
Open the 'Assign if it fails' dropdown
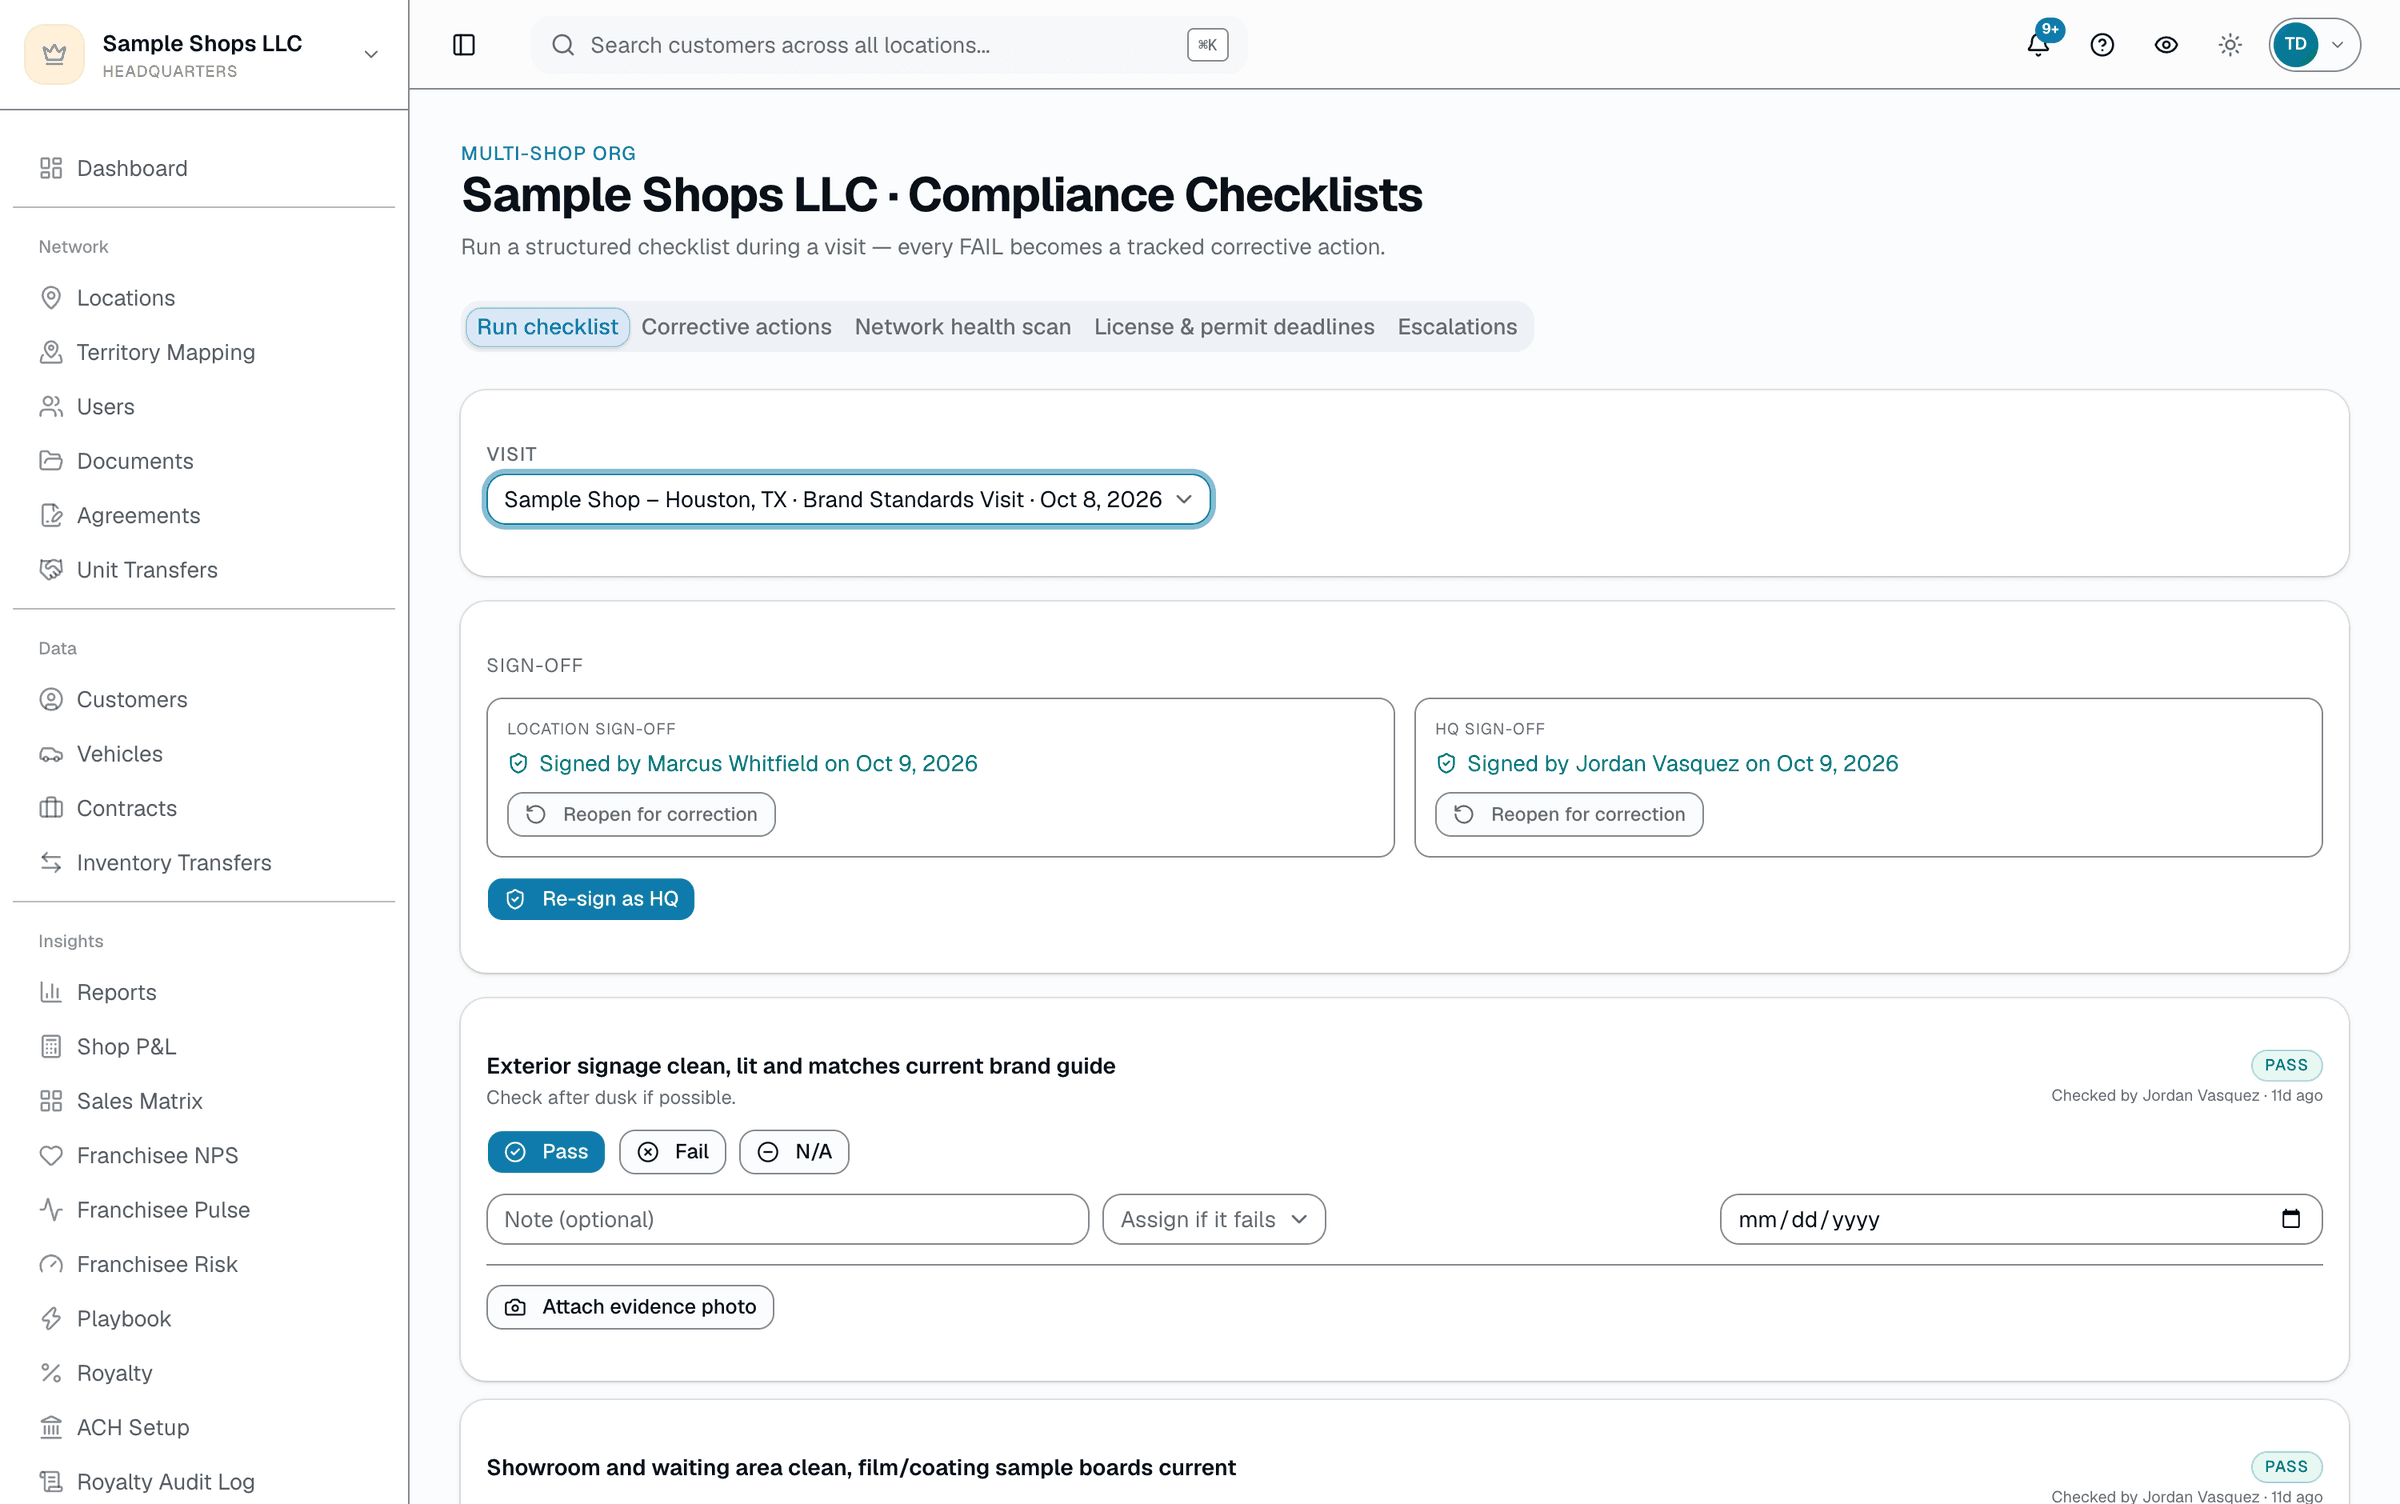[1214, 1219]
